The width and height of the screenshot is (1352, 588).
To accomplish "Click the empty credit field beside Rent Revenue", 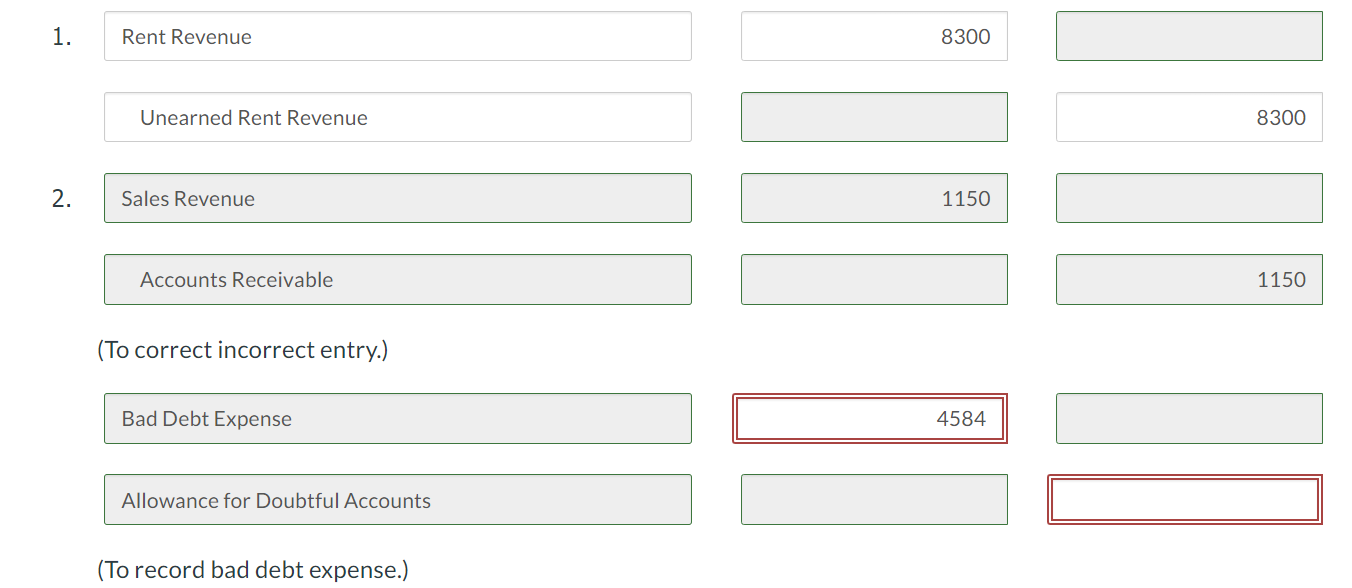I will click(1189, 36).
